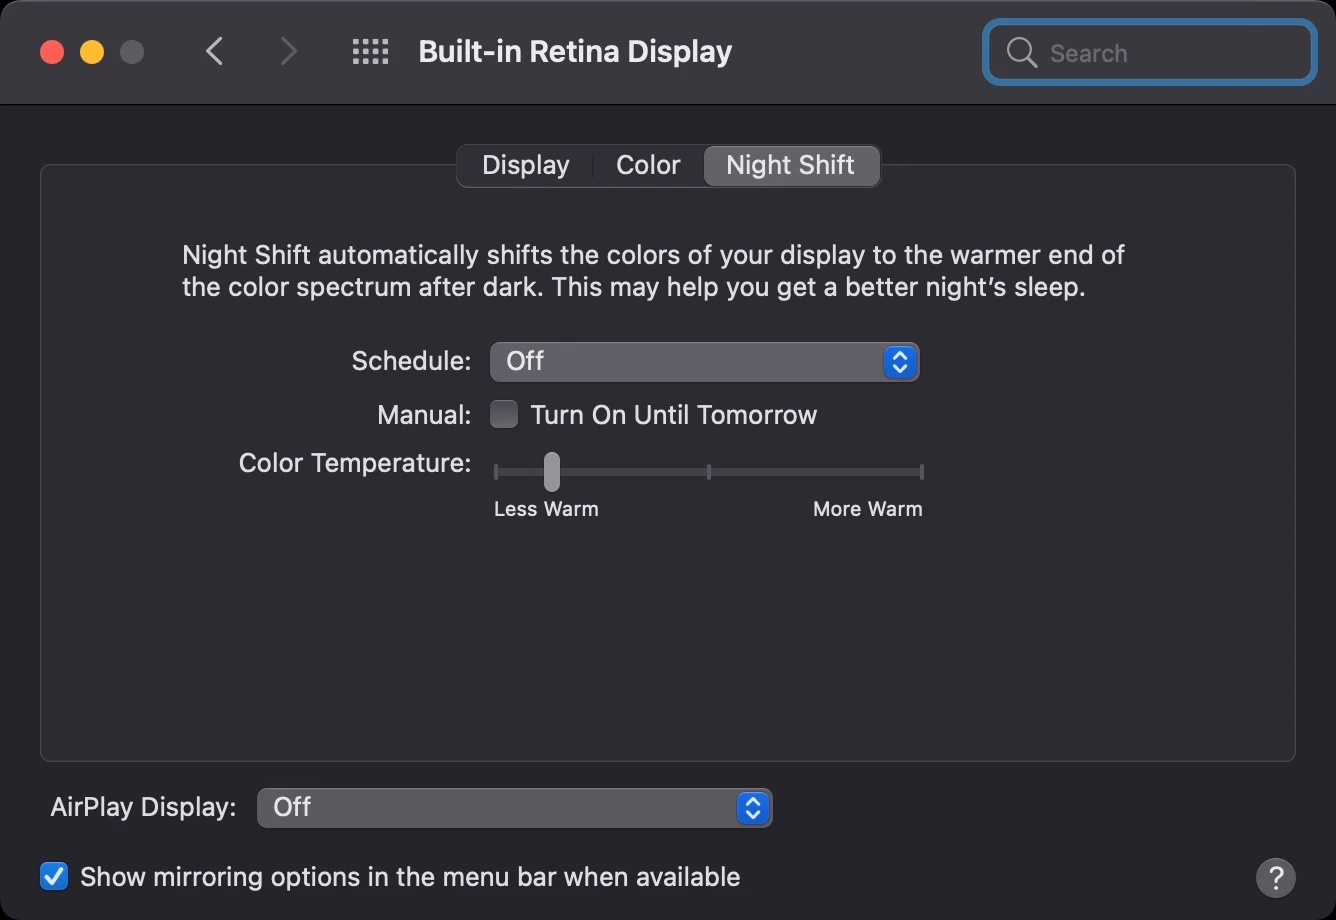Image resolution: width=1336 pixels, height=920 pixels.
Task: Switch to the Display tab
Action: tap(526, 165)
